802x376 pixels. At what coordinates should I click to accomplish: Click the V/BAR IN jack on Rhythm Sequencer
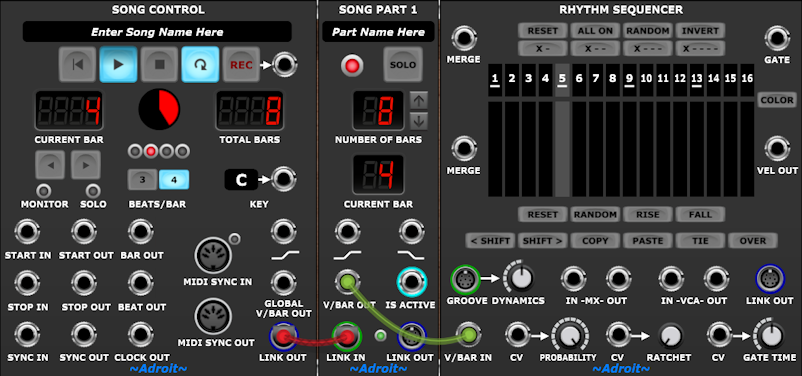coord(468,335)
